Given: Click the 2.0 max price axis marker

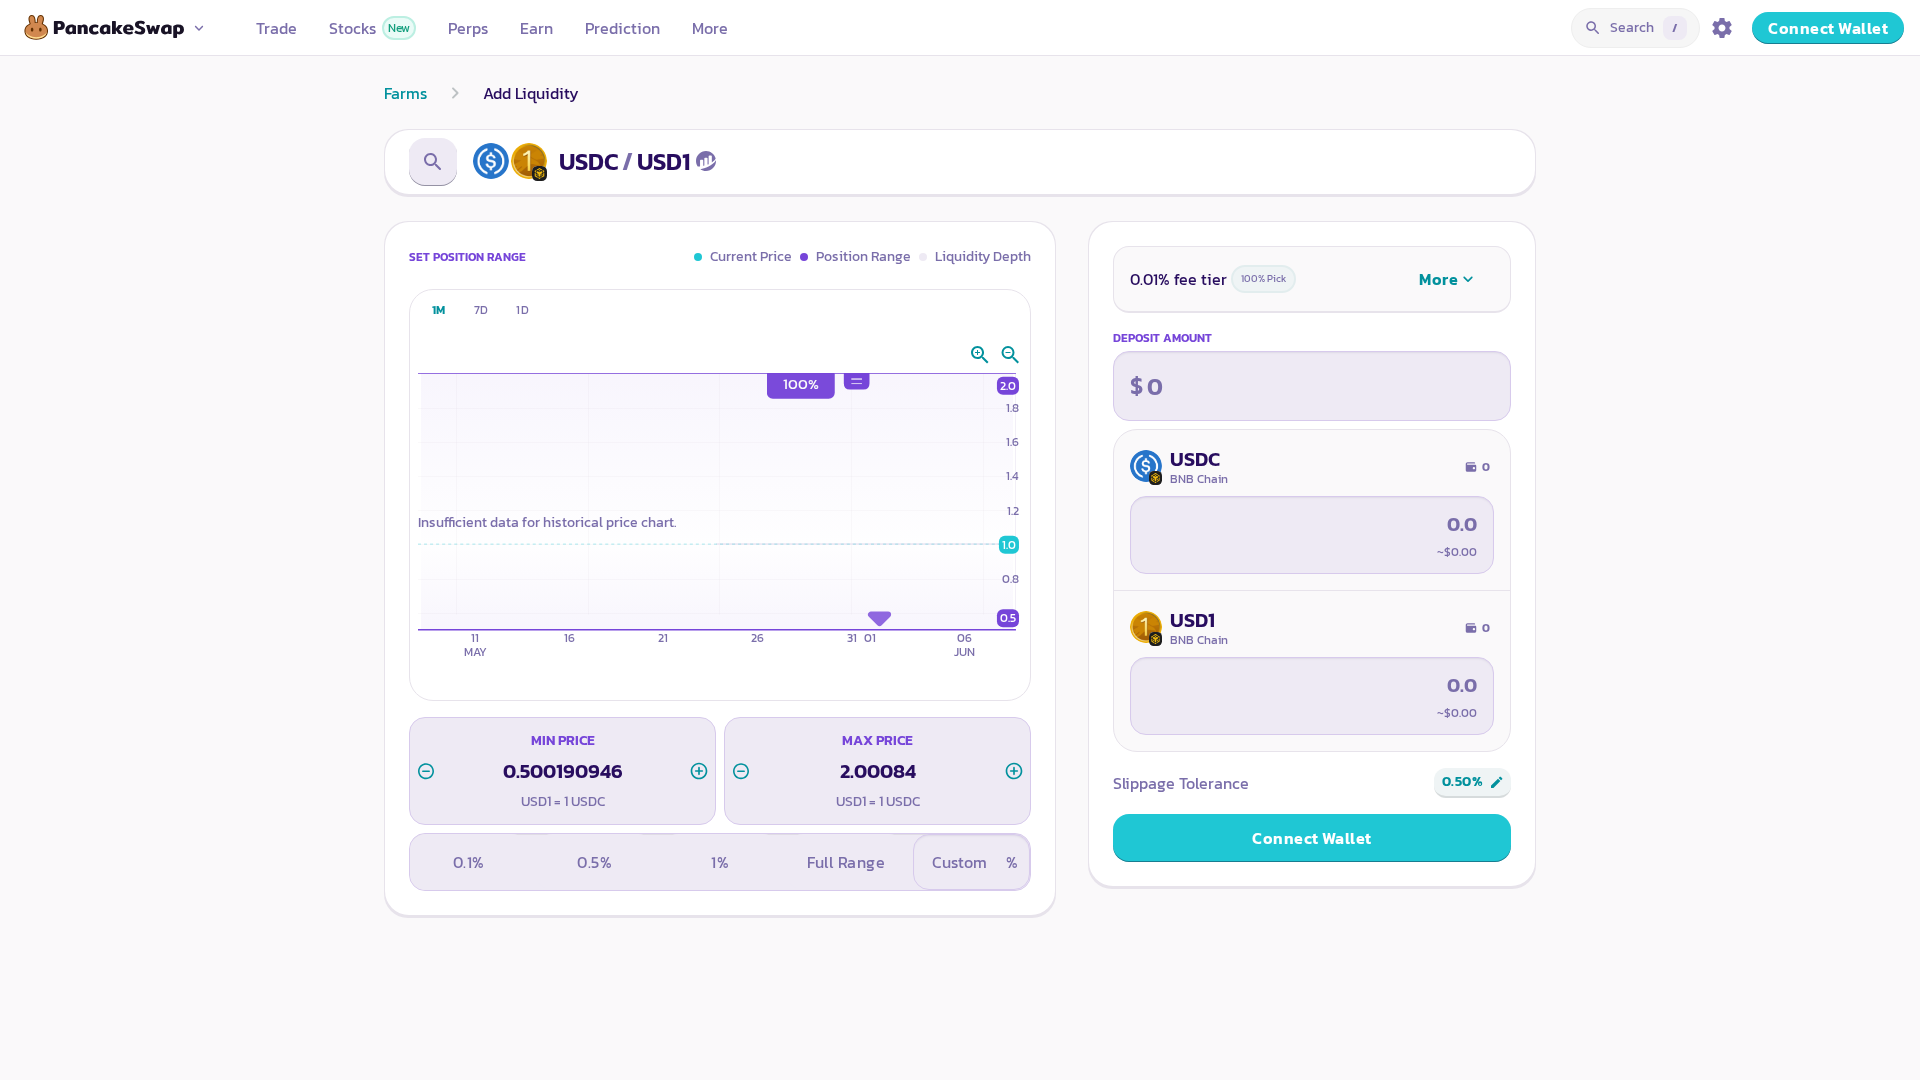Looking at the screenshot, I should tap(1008, 386).
